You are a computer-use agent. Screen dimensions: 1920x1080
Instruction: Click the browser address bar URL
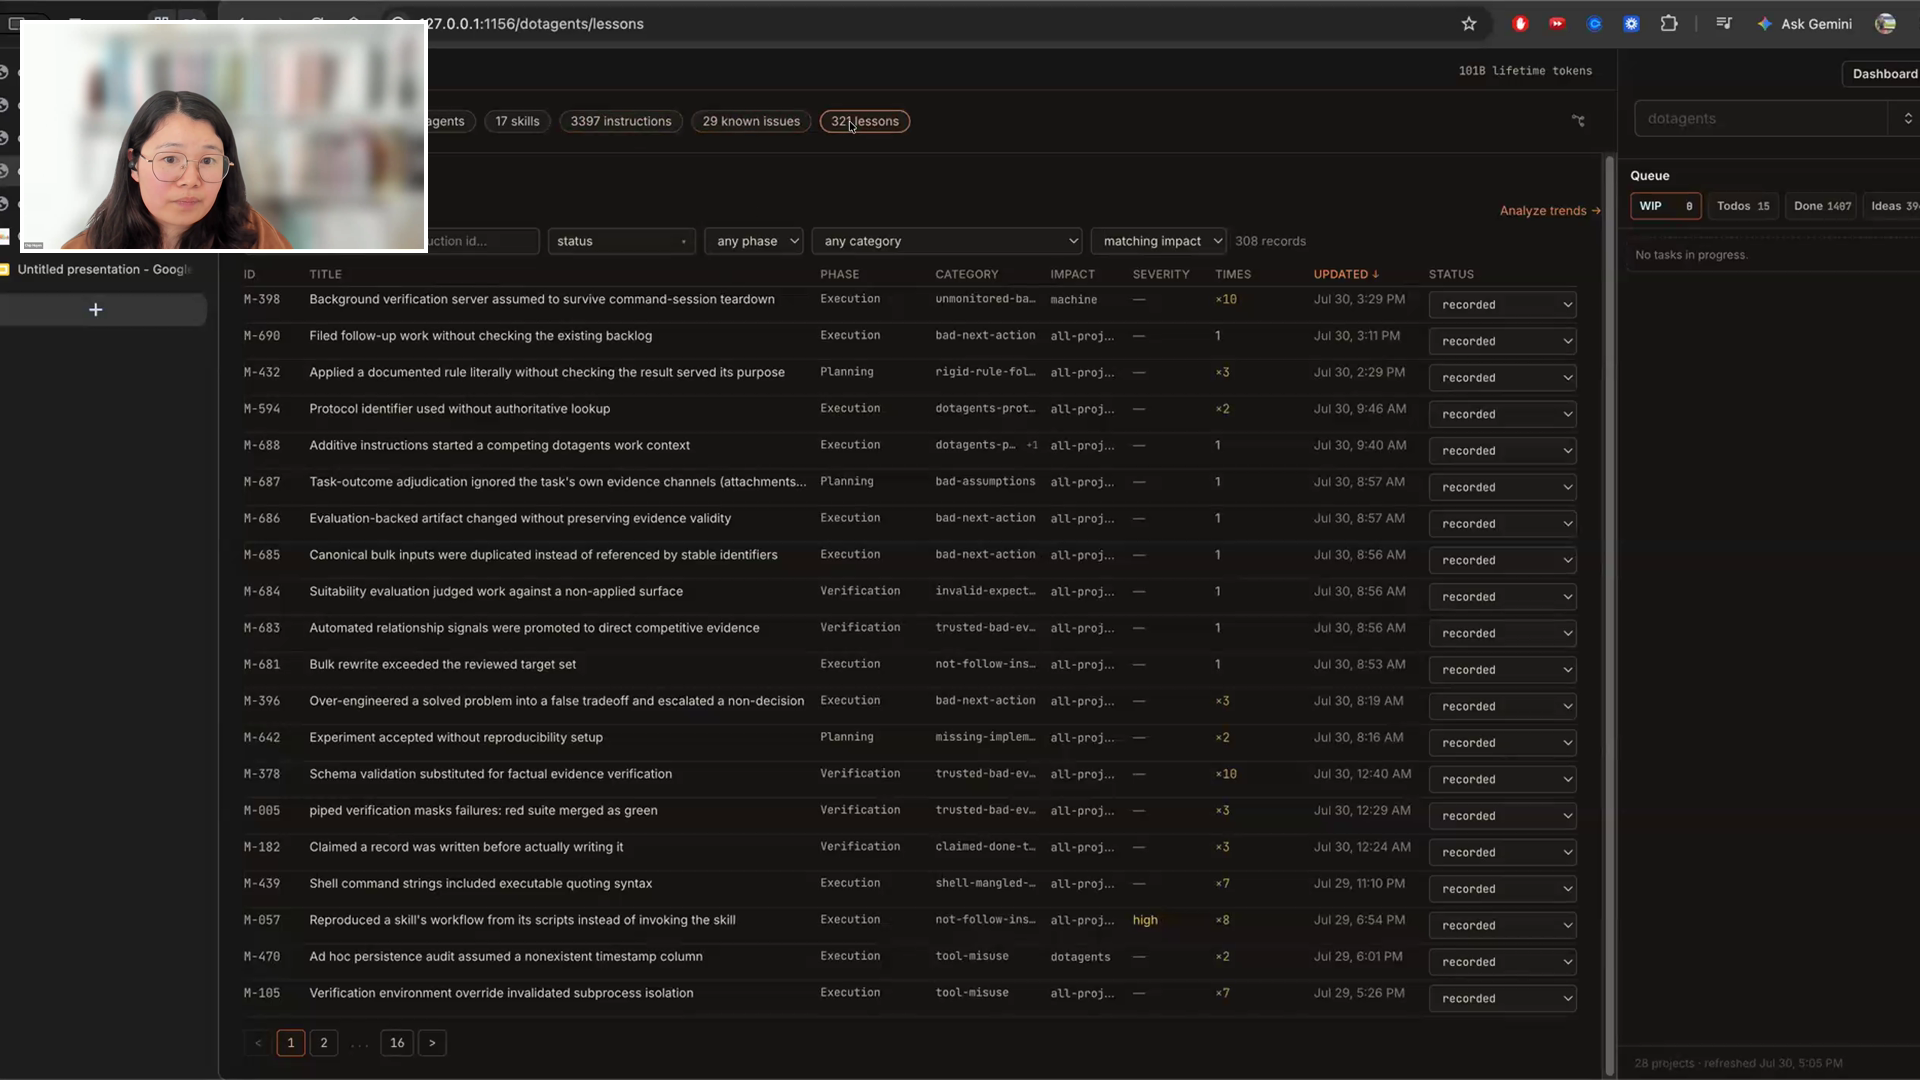click(x=535, y=24)
